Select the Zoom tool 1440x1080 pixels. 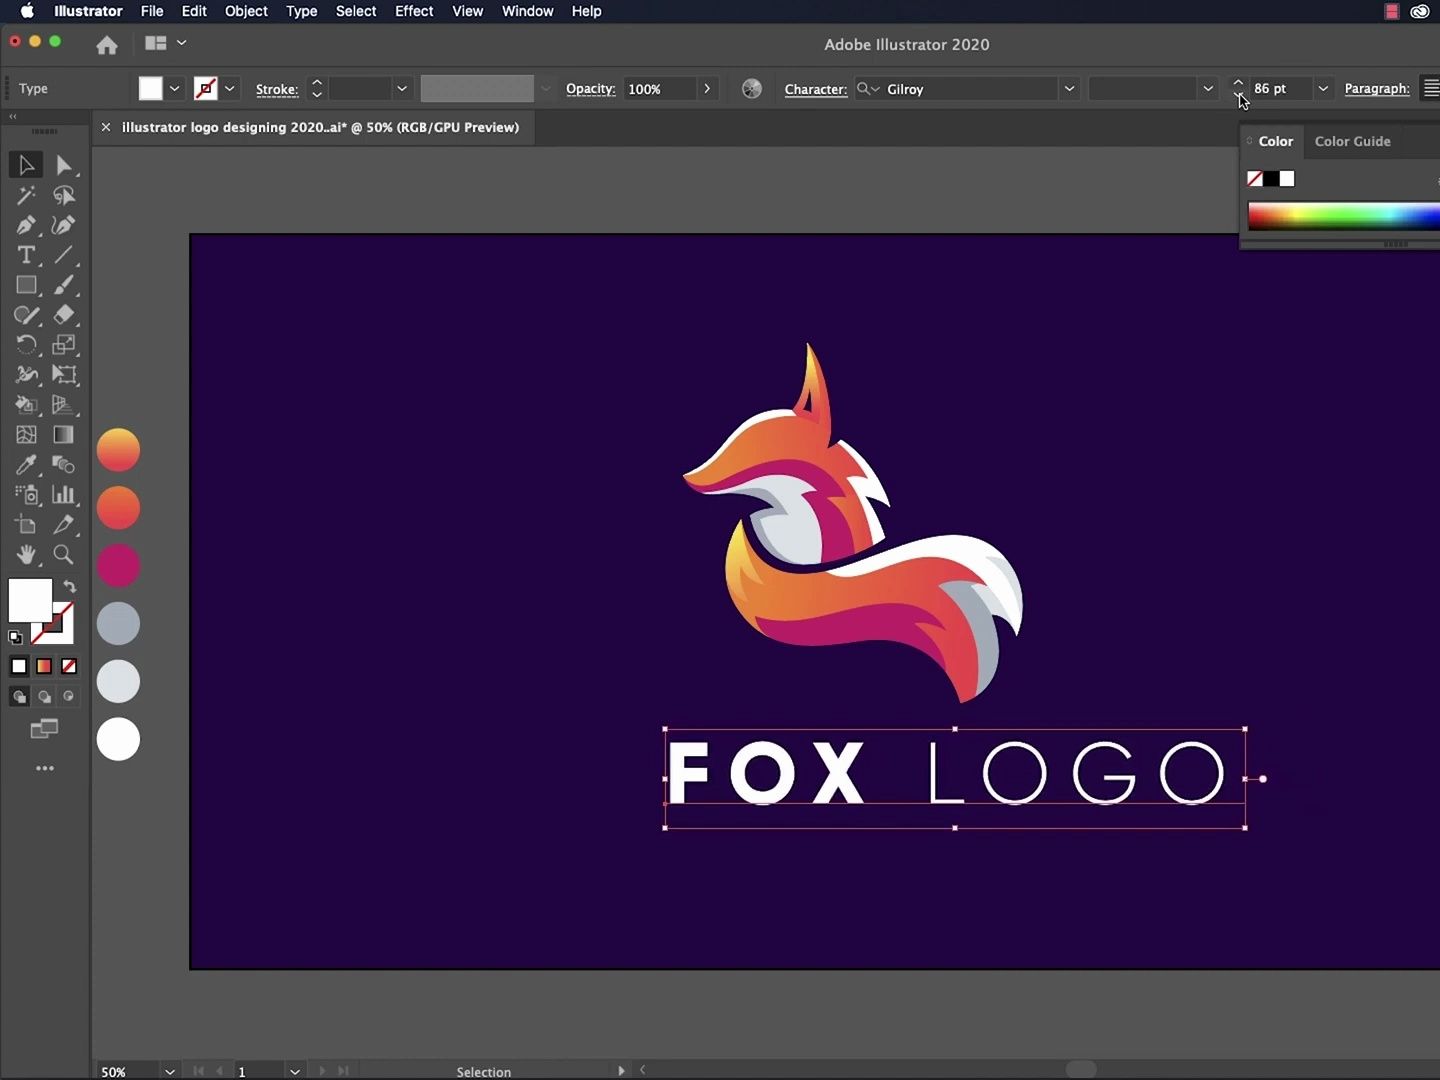pyautogui.click(x=64, y=555)
